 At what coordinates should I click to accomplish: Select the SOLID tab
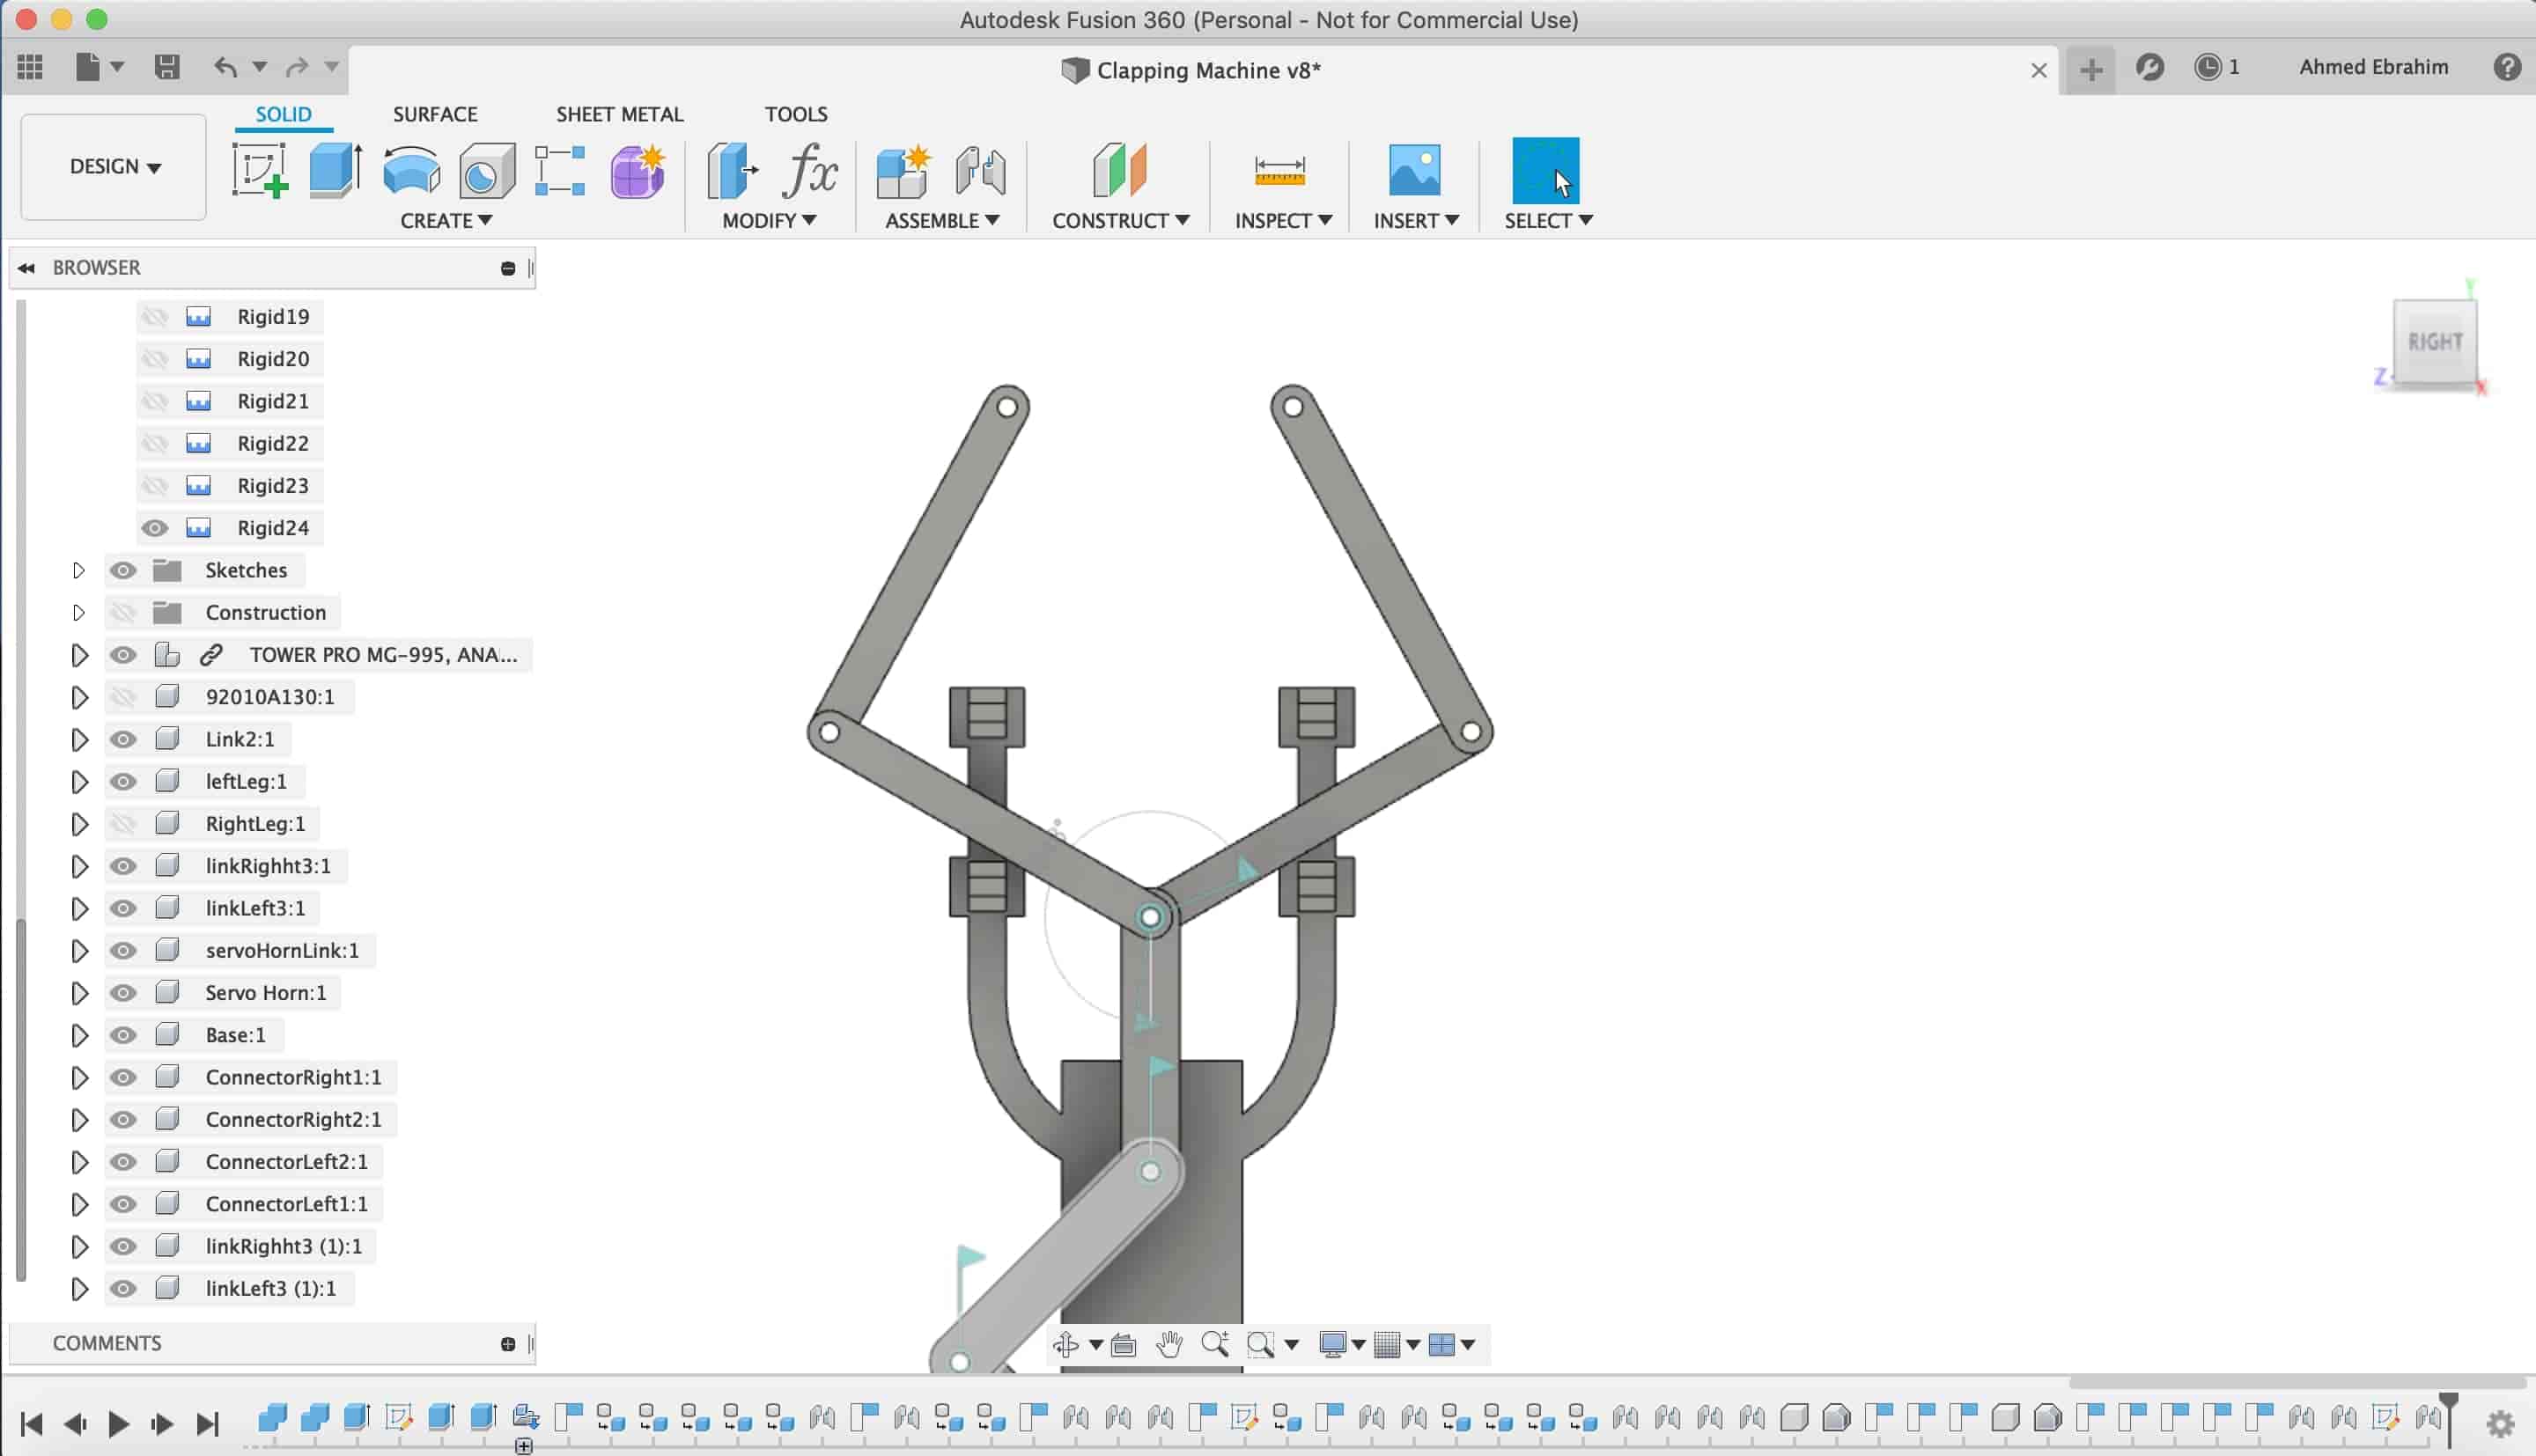pyautogui.click(x=283, y=114)
